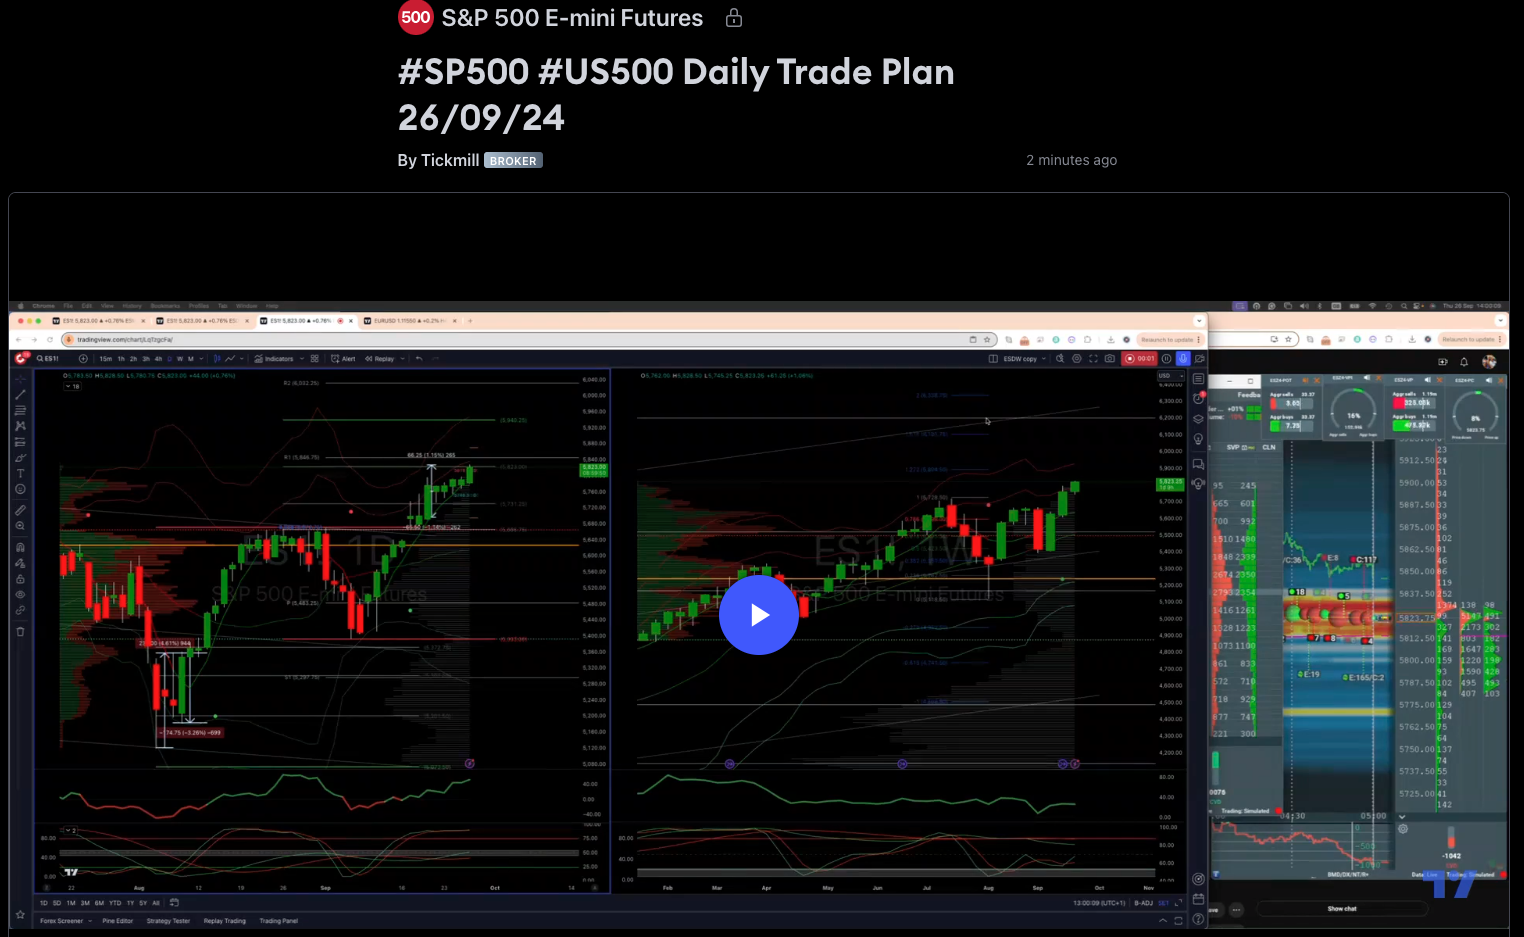Open the USD currency dropdown on the video's chart
Viewport: 1524px width, 937px height.
coord(1169,376)
